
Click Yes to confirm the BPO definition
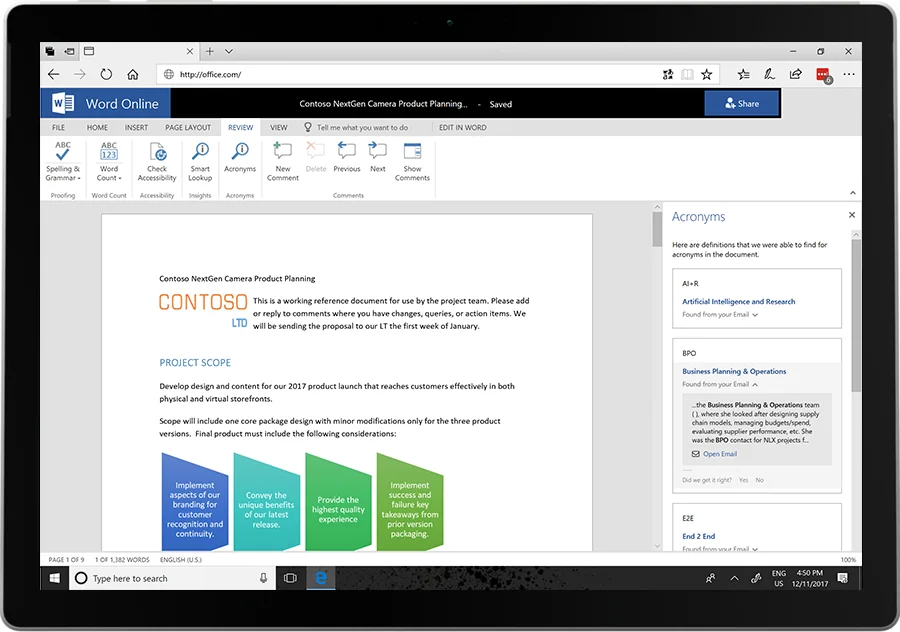click(x=744, y=480)
